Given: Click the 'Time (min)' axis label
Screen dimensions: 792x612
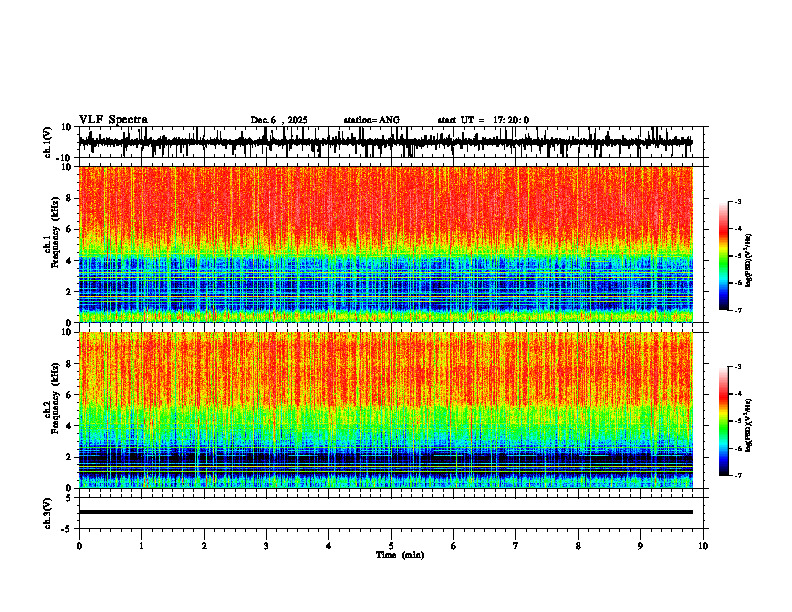Looking at the screenshot, I should (x=400, y=555).
